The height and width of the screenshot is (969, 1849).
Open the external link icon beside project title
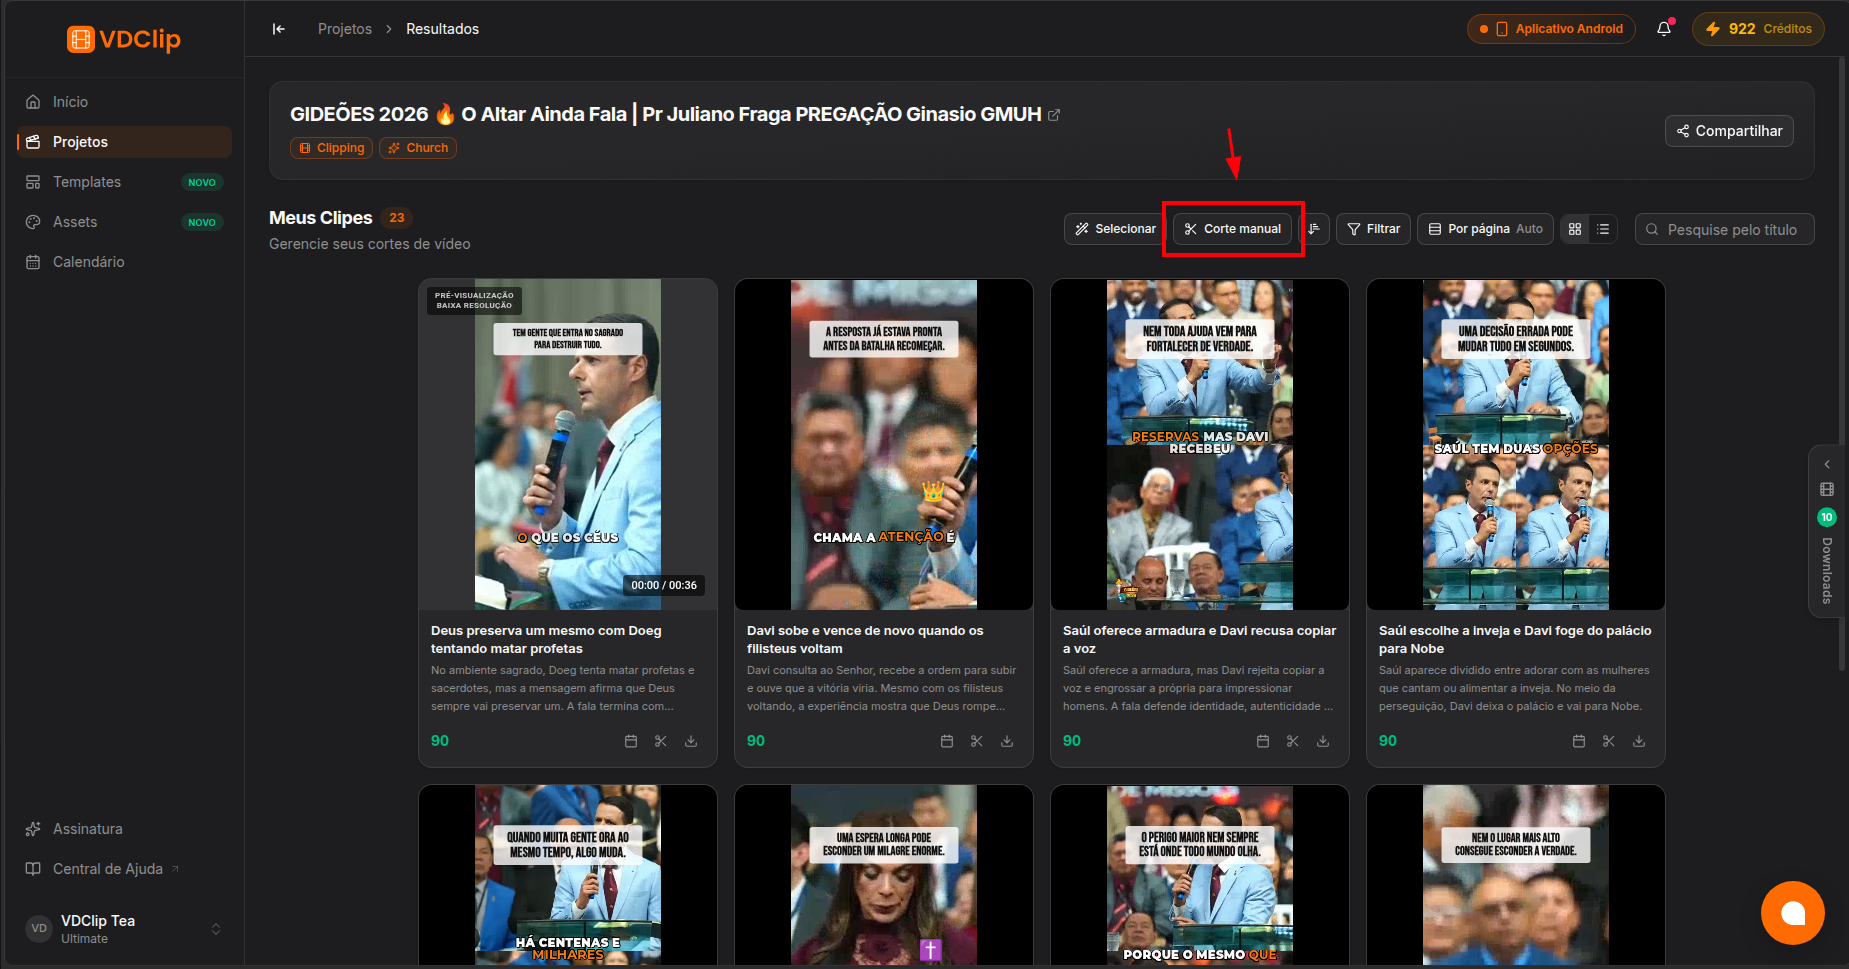pos(1054,115)
